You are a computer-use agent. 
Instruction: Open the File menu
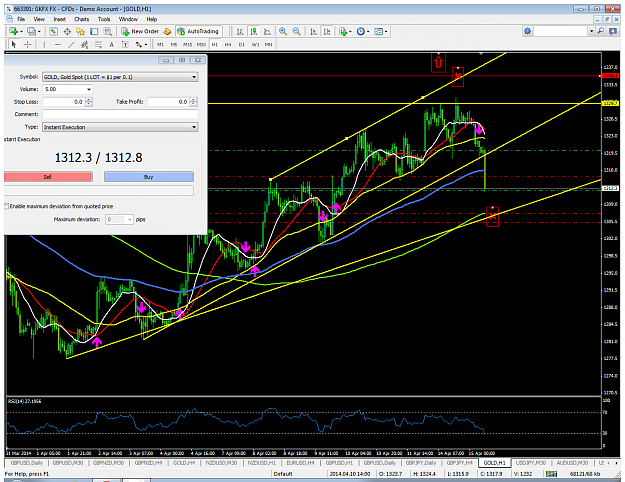click(x=21, y=19)
